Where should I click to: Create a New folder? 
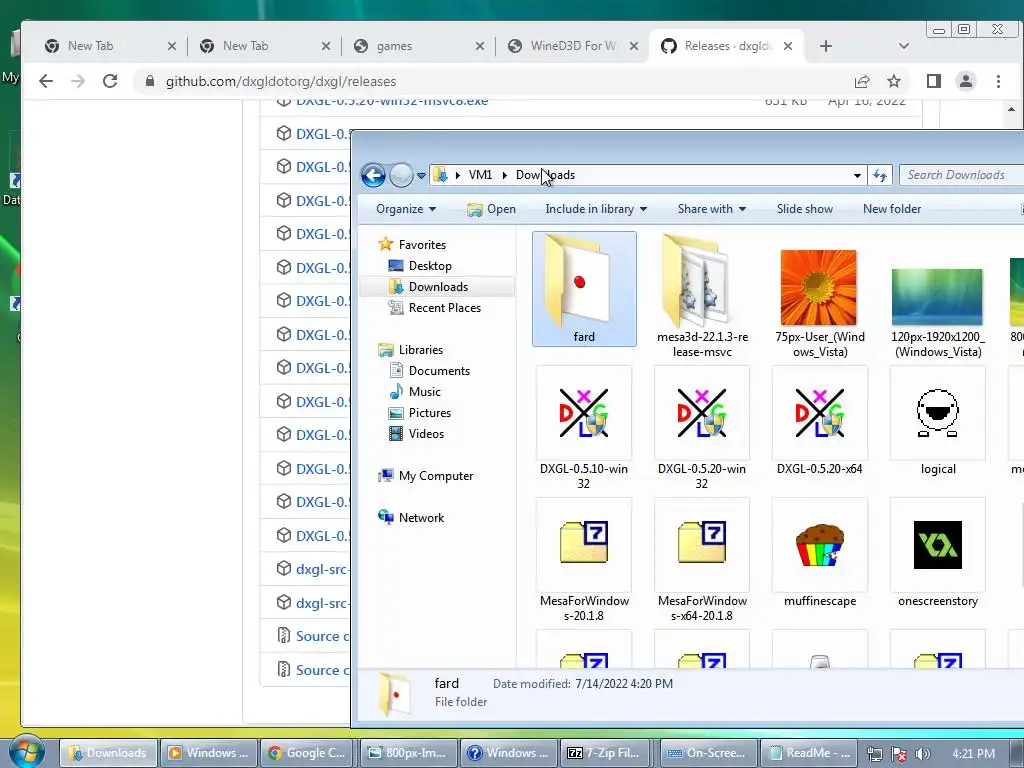point(892,209)
